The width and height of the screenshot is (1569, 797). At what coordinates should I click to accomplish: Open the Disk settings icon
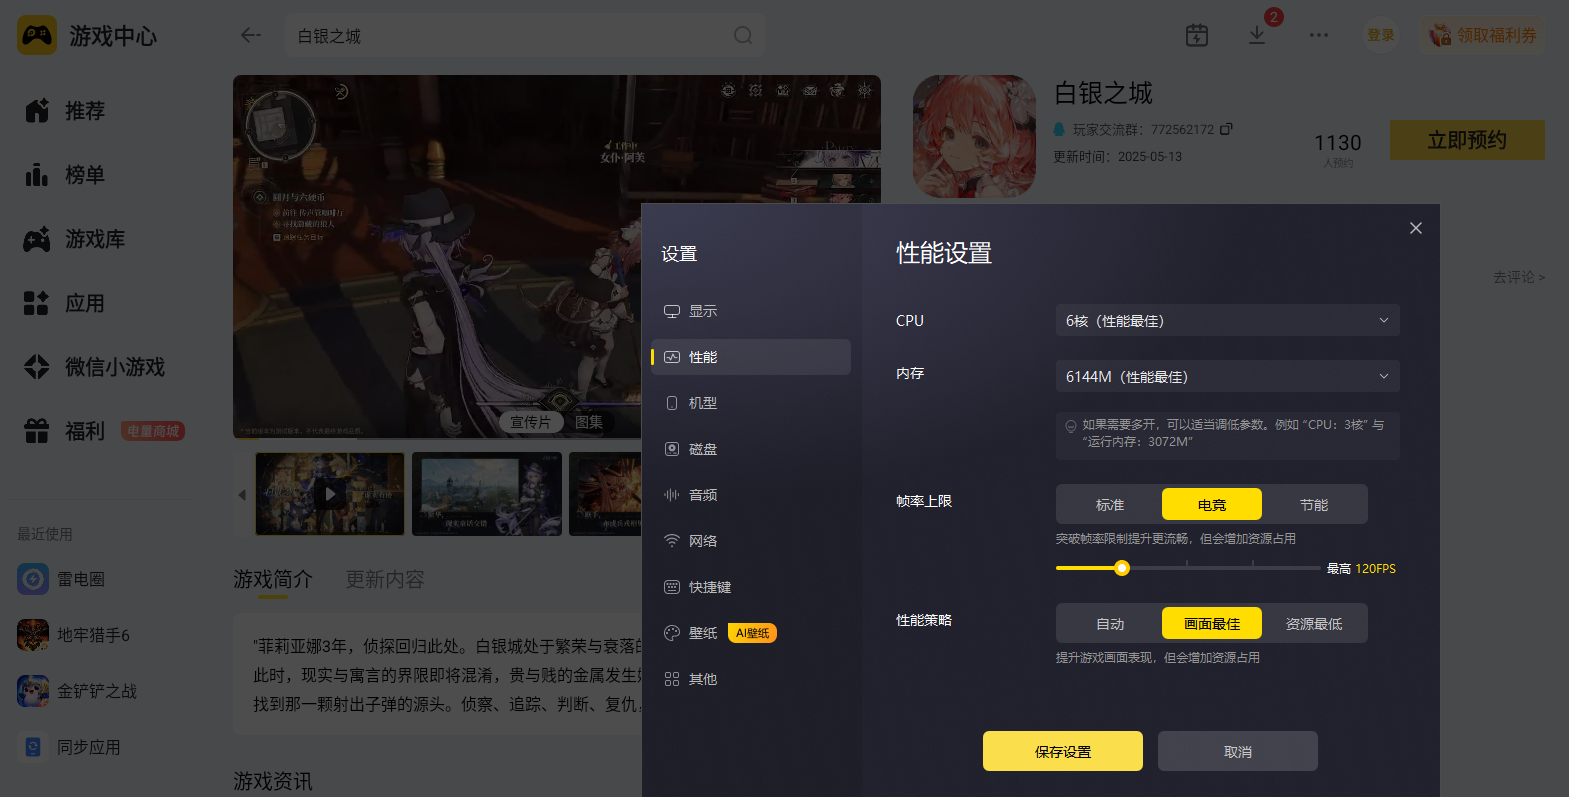[x=672, y=449]
